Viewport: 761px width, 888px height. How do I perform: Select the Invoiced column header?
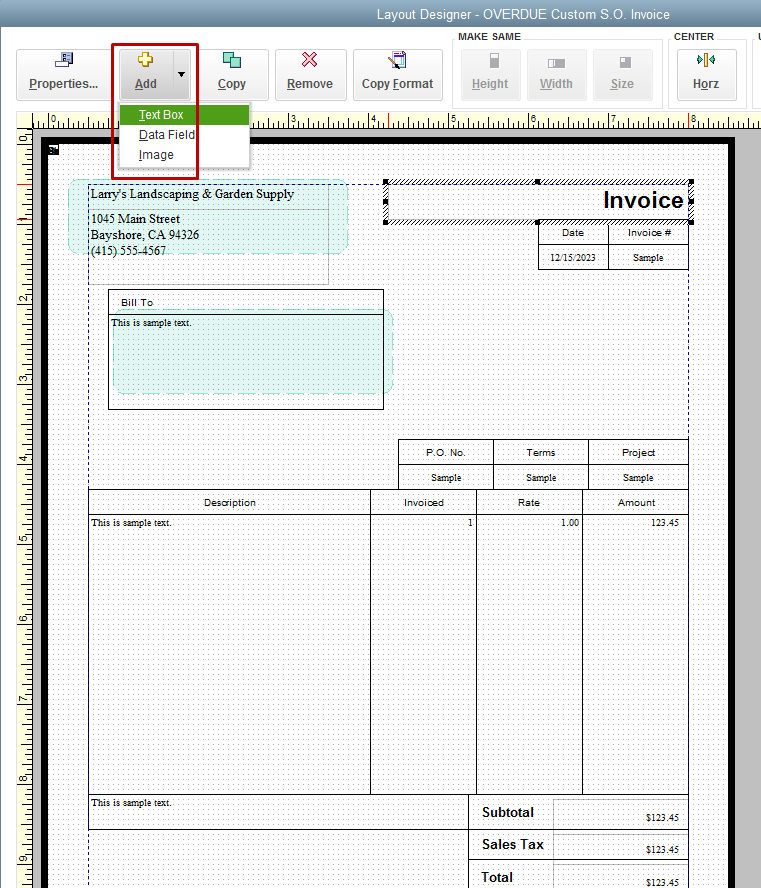pos(424,502)
